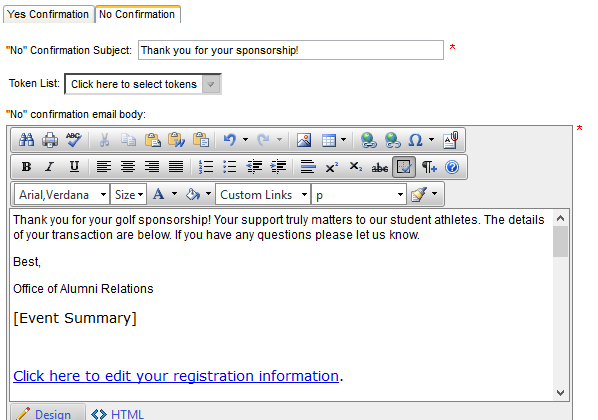Switch to the Yes Confirmation tab
Screen dimensions: 598x420
click(x=48, y=14)
